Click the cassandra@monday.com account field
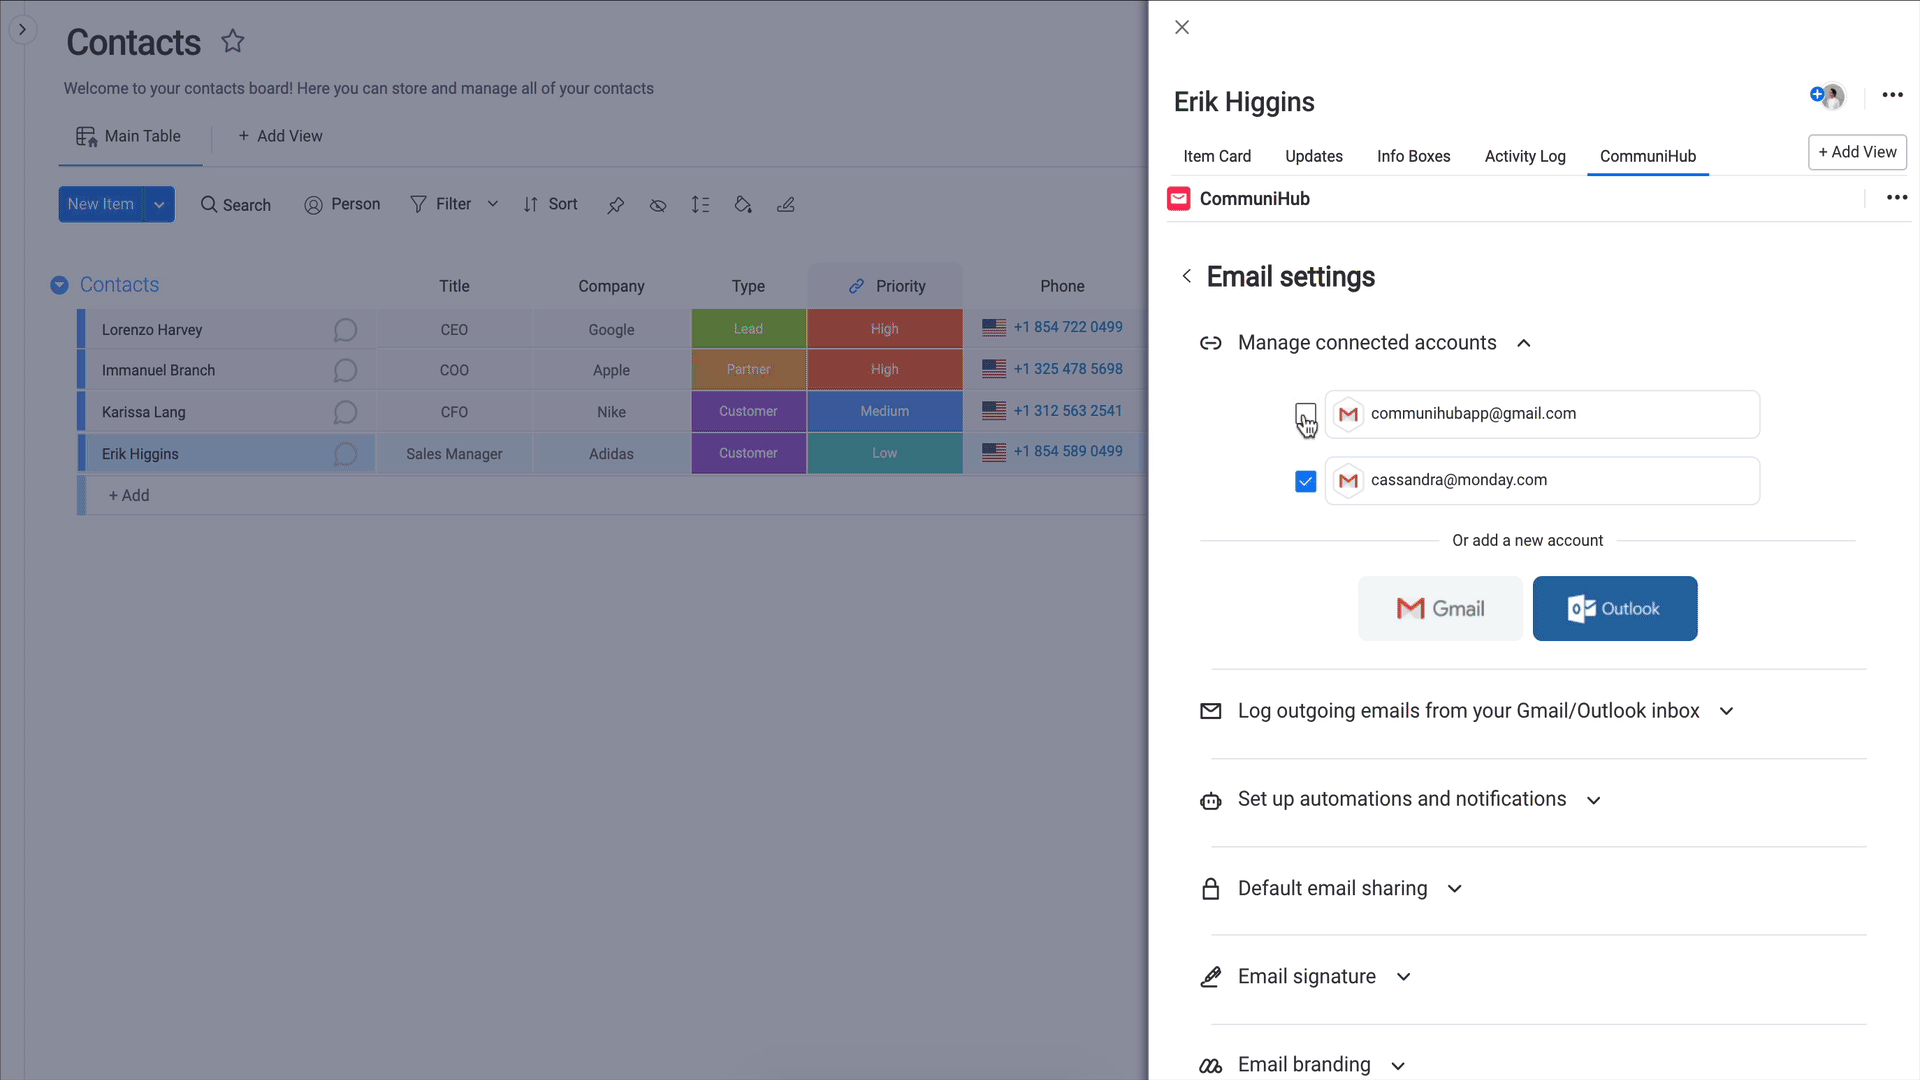 click(x=1542, y=481)
